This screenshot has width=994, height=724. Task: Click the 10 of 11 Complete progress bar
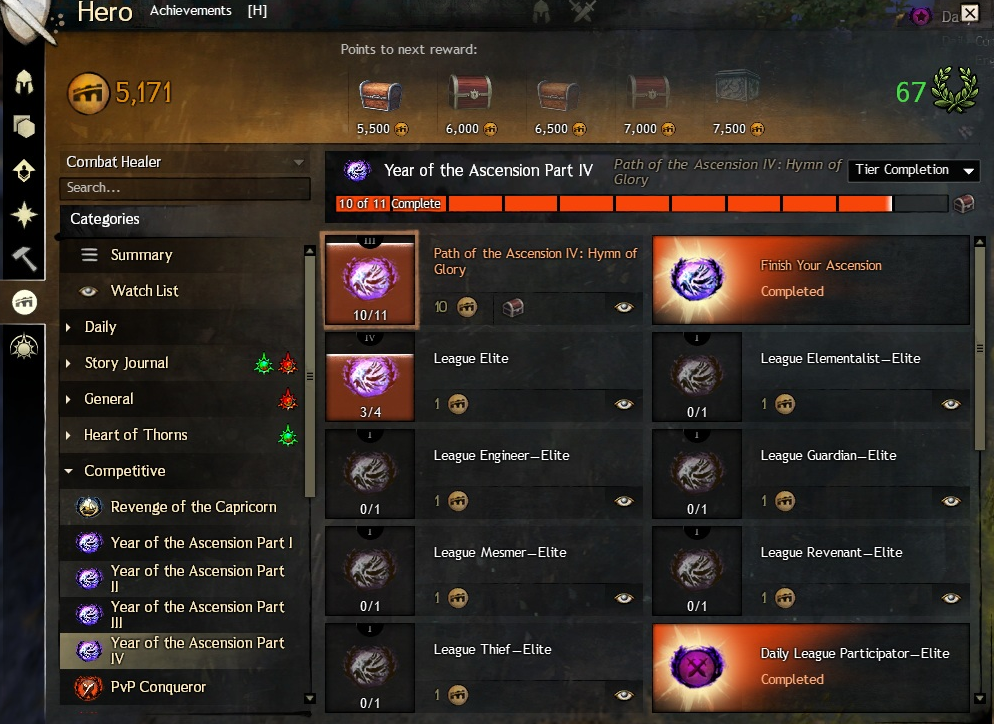click(642, 204)
